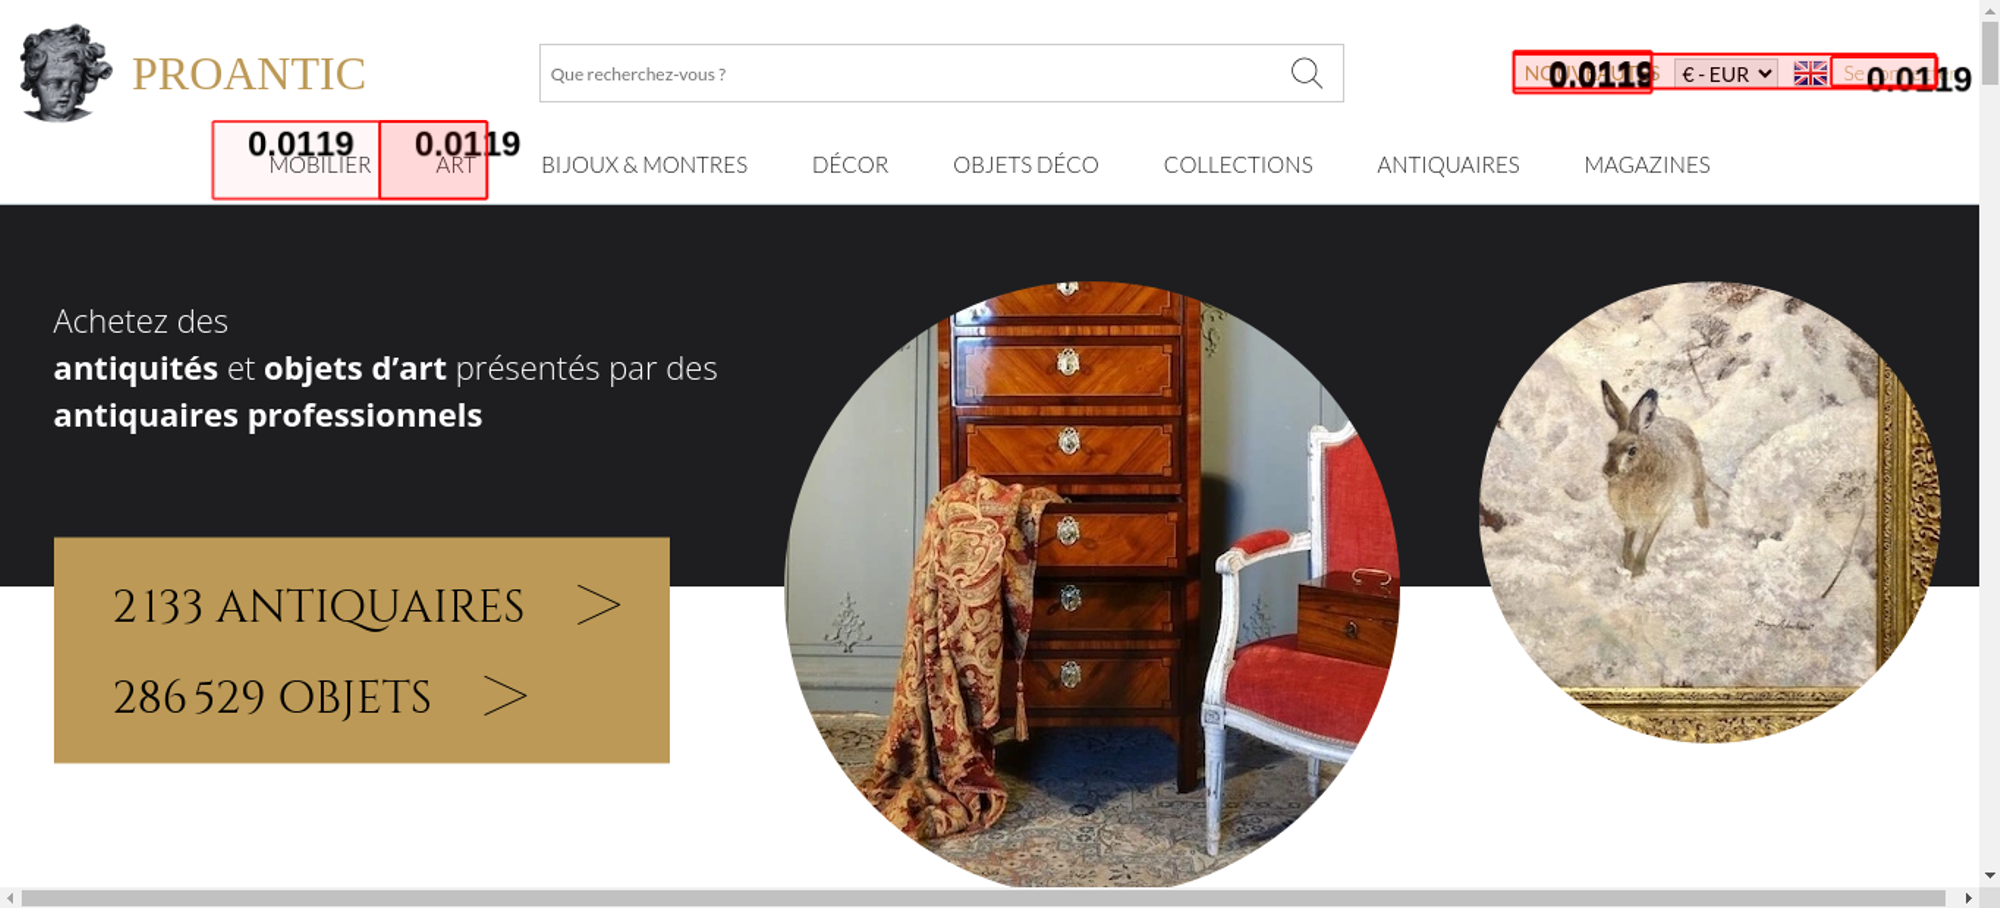Click the scroll-right arrow on the horizontal scrollbar
This screenshot has width=2000, height=908.
tap(1968, 898)
